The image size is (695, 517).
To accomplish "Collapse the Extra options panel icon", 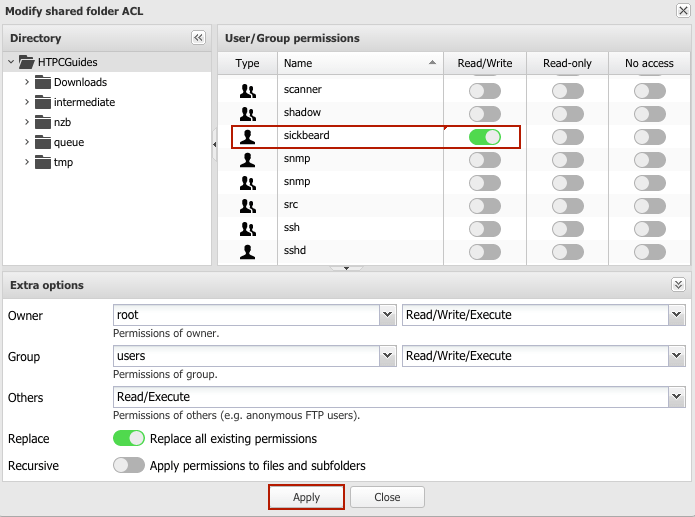I will coord(678,285).
